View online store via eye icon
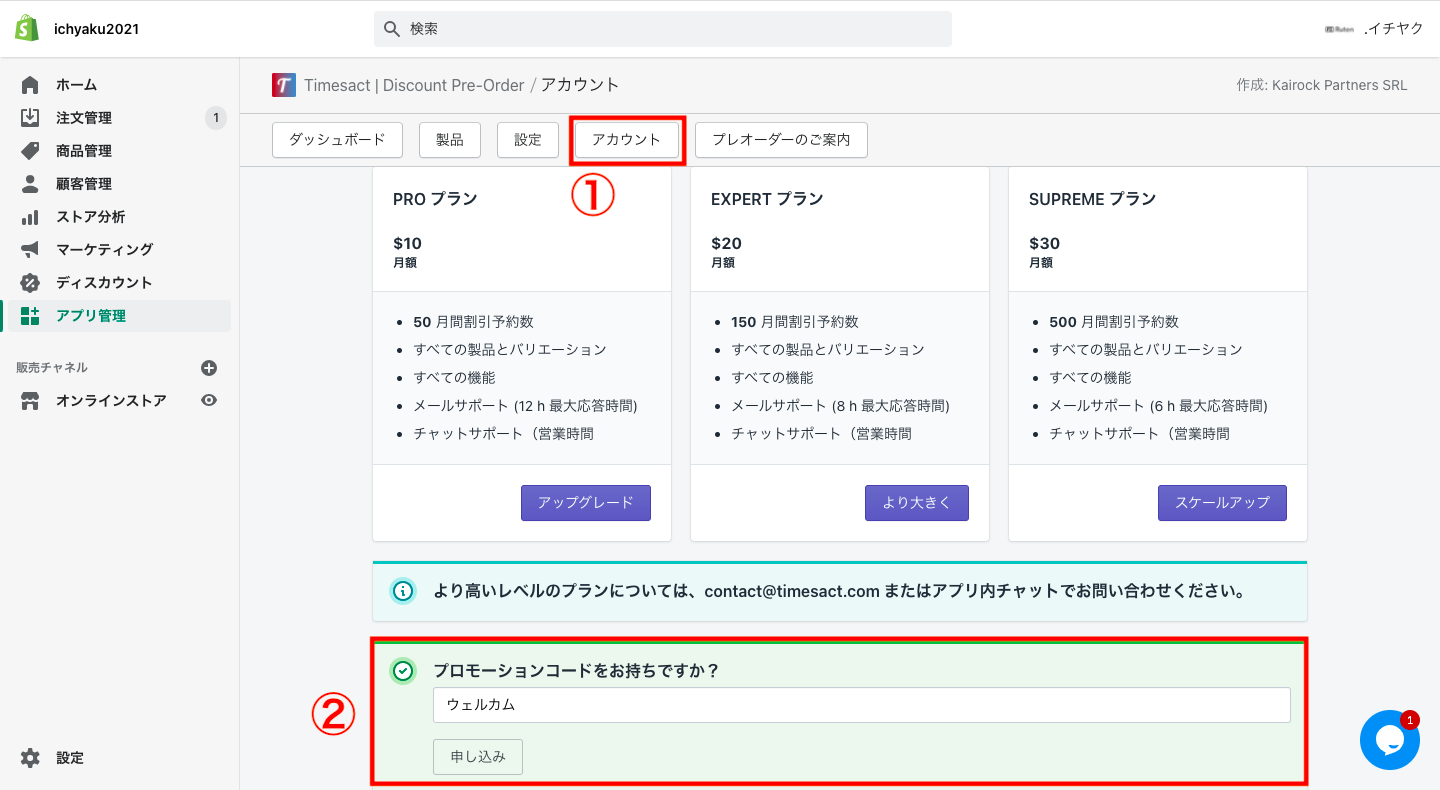1440x790 pixels. [x=209, y=400]
